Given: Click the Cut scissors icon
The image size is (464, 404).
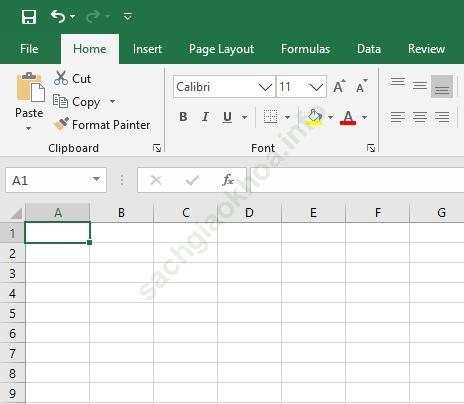Looking at the screenshot, I should tap(61, 78).
